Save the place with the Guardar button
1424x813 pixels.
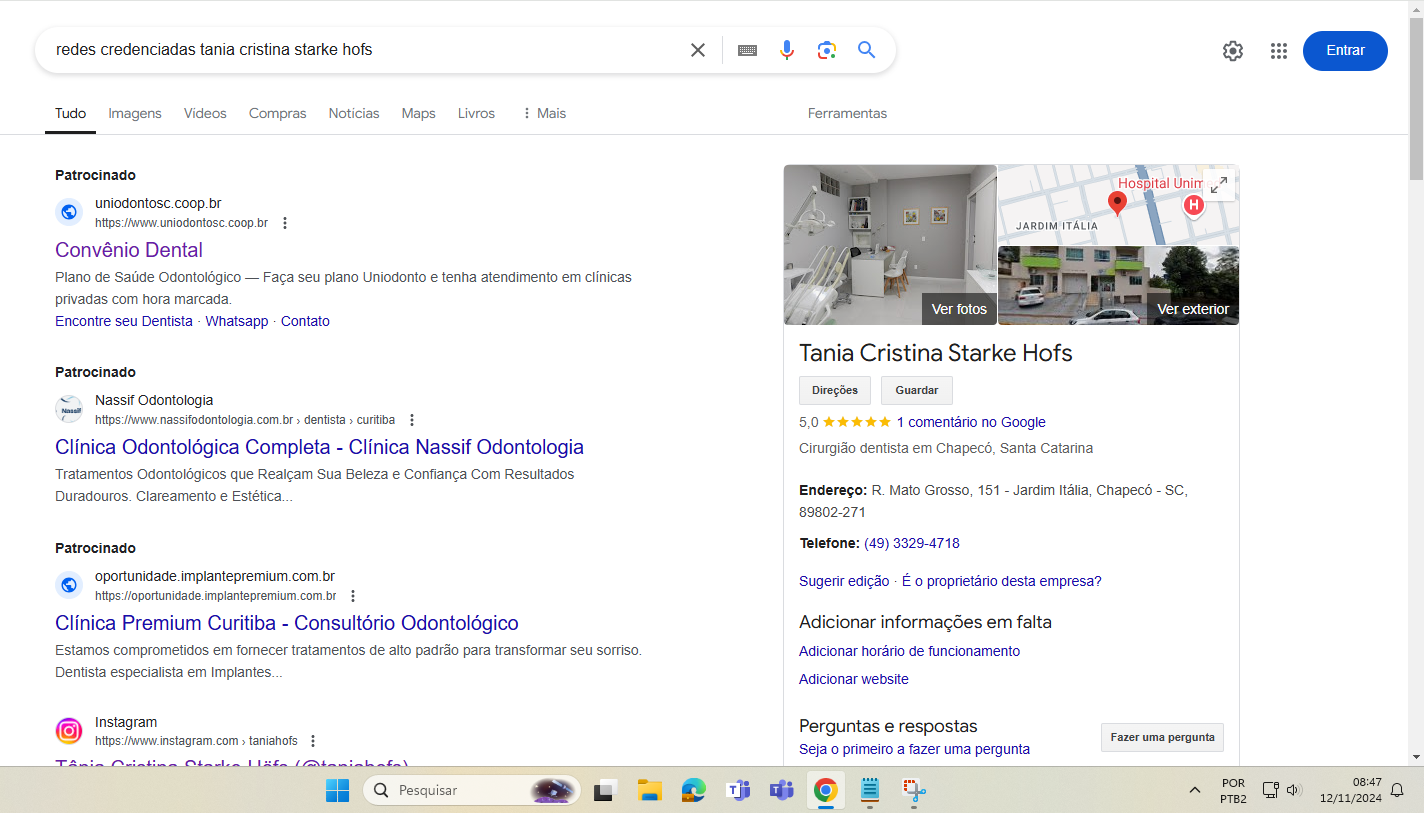click(917, 390)
